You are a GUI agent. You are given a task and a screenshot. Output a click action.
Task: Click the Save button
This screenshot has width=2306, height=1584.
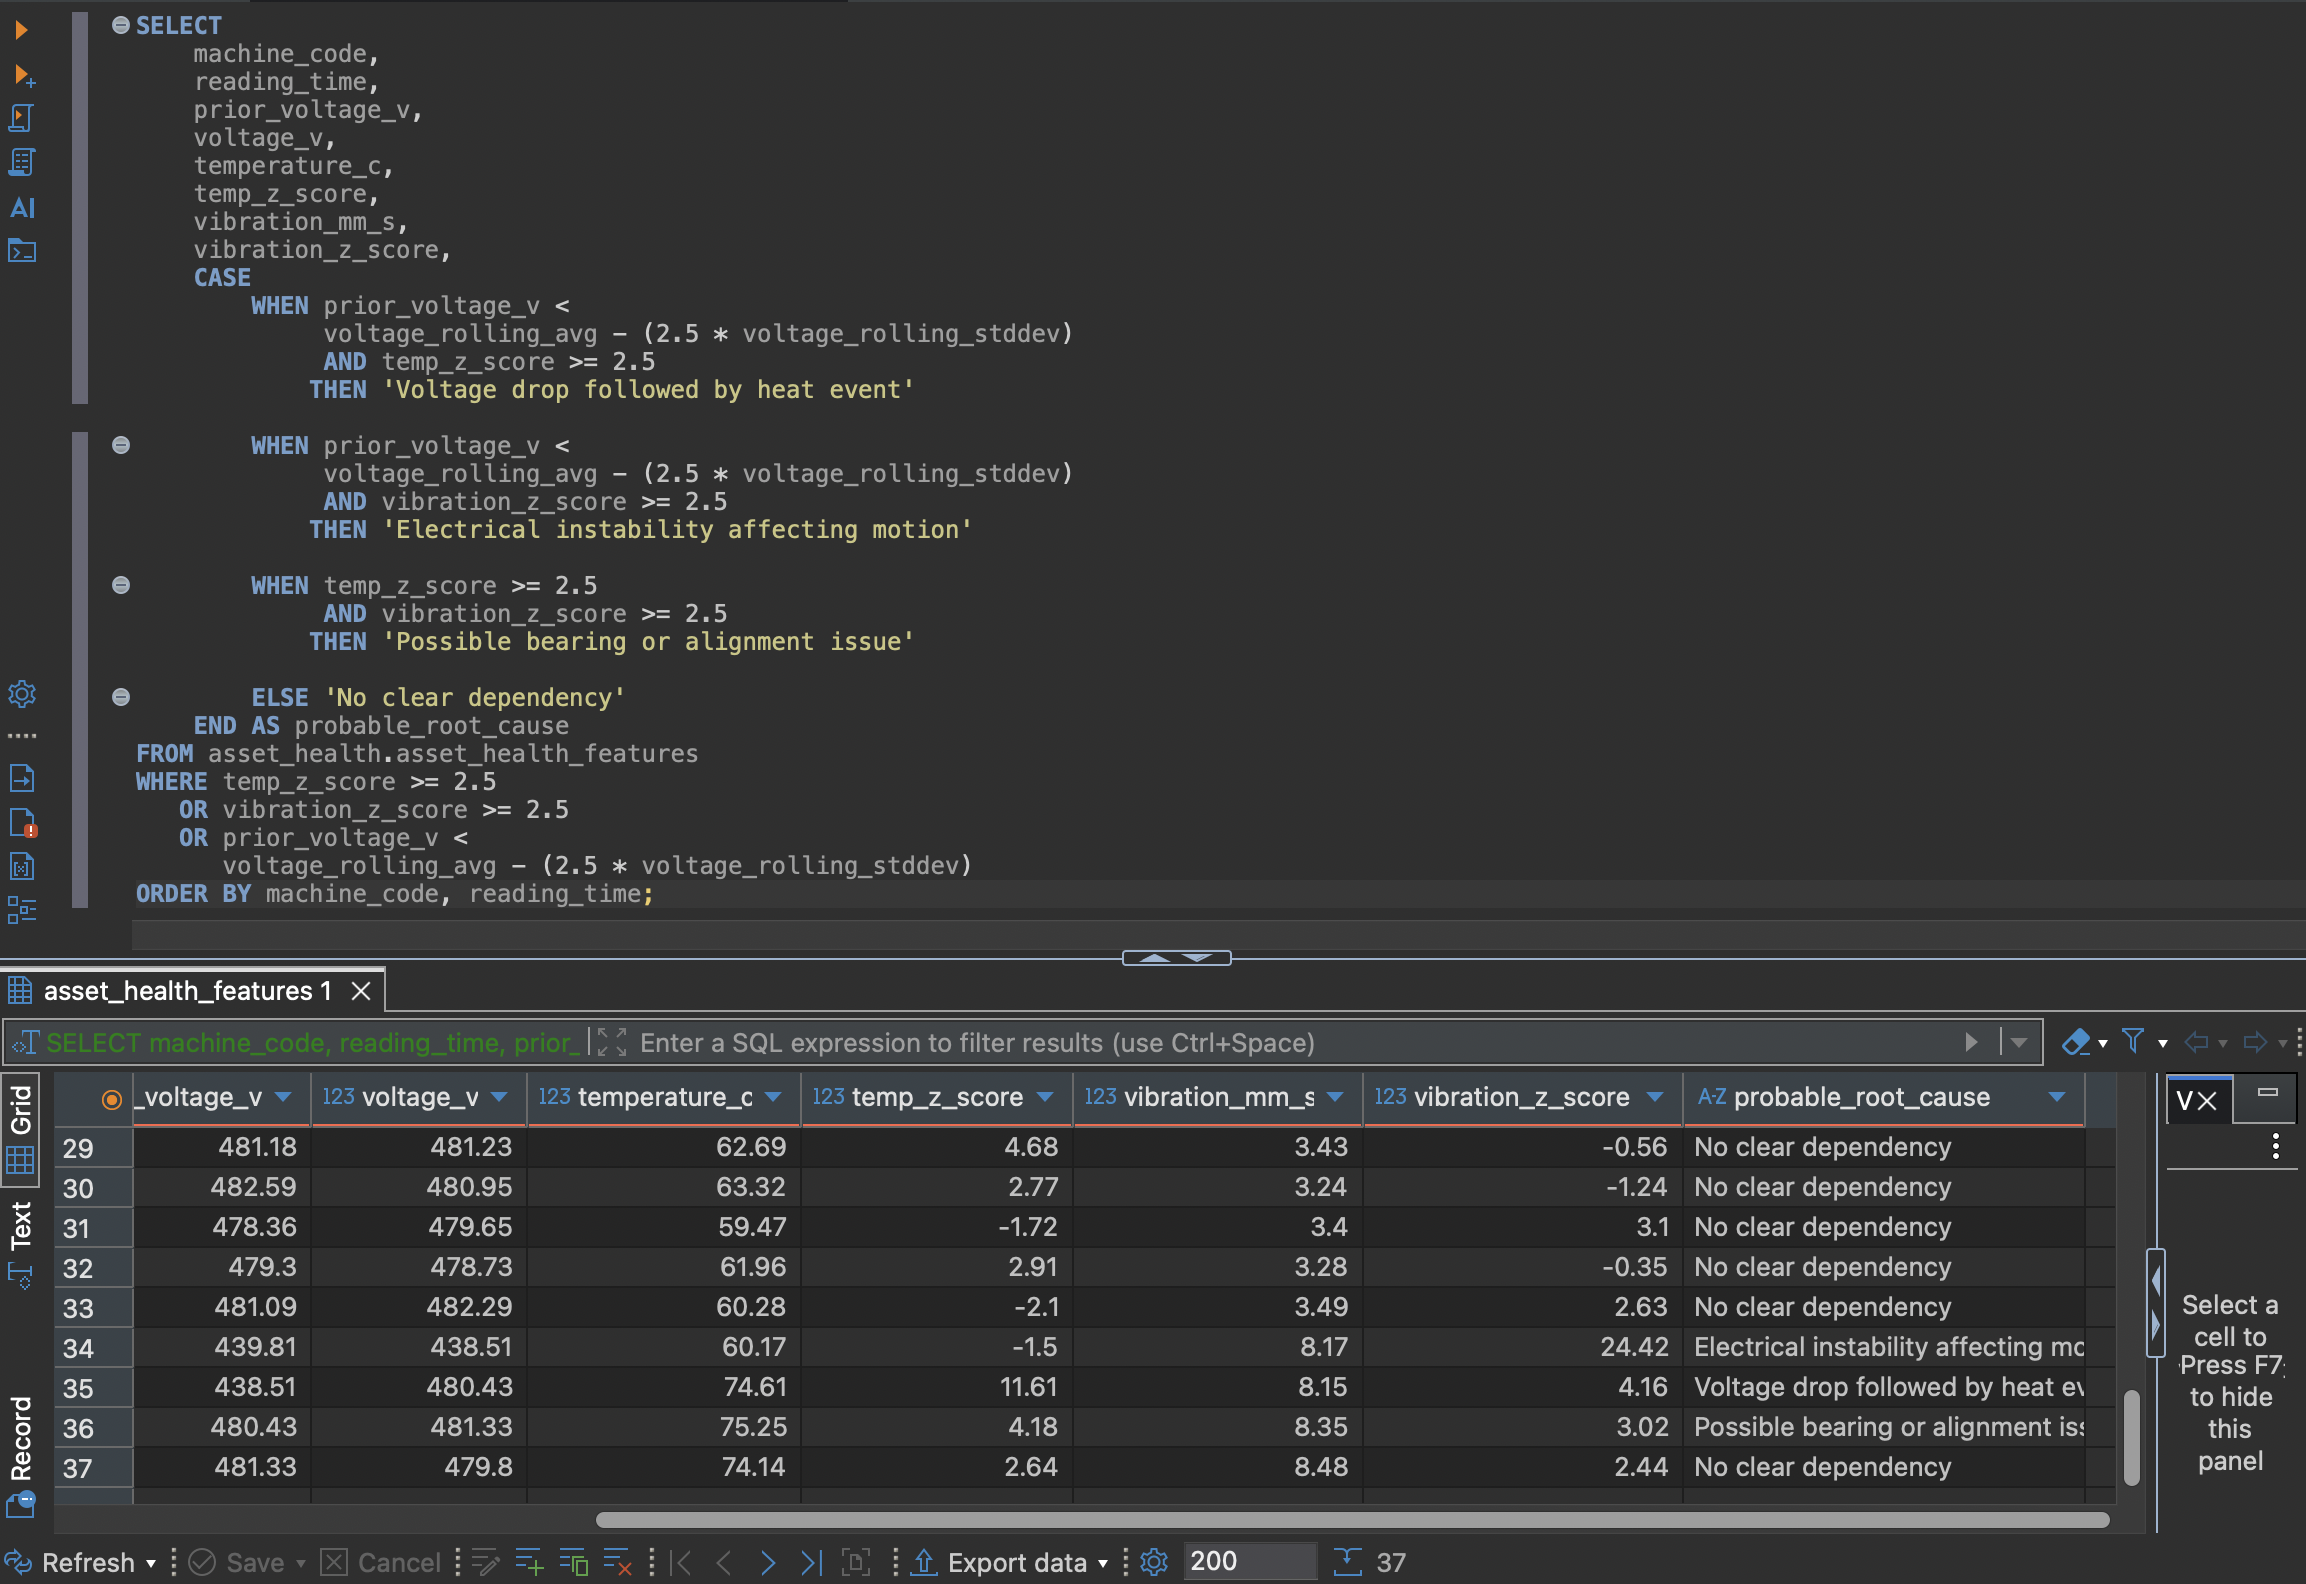click(x=237, y=1562)
